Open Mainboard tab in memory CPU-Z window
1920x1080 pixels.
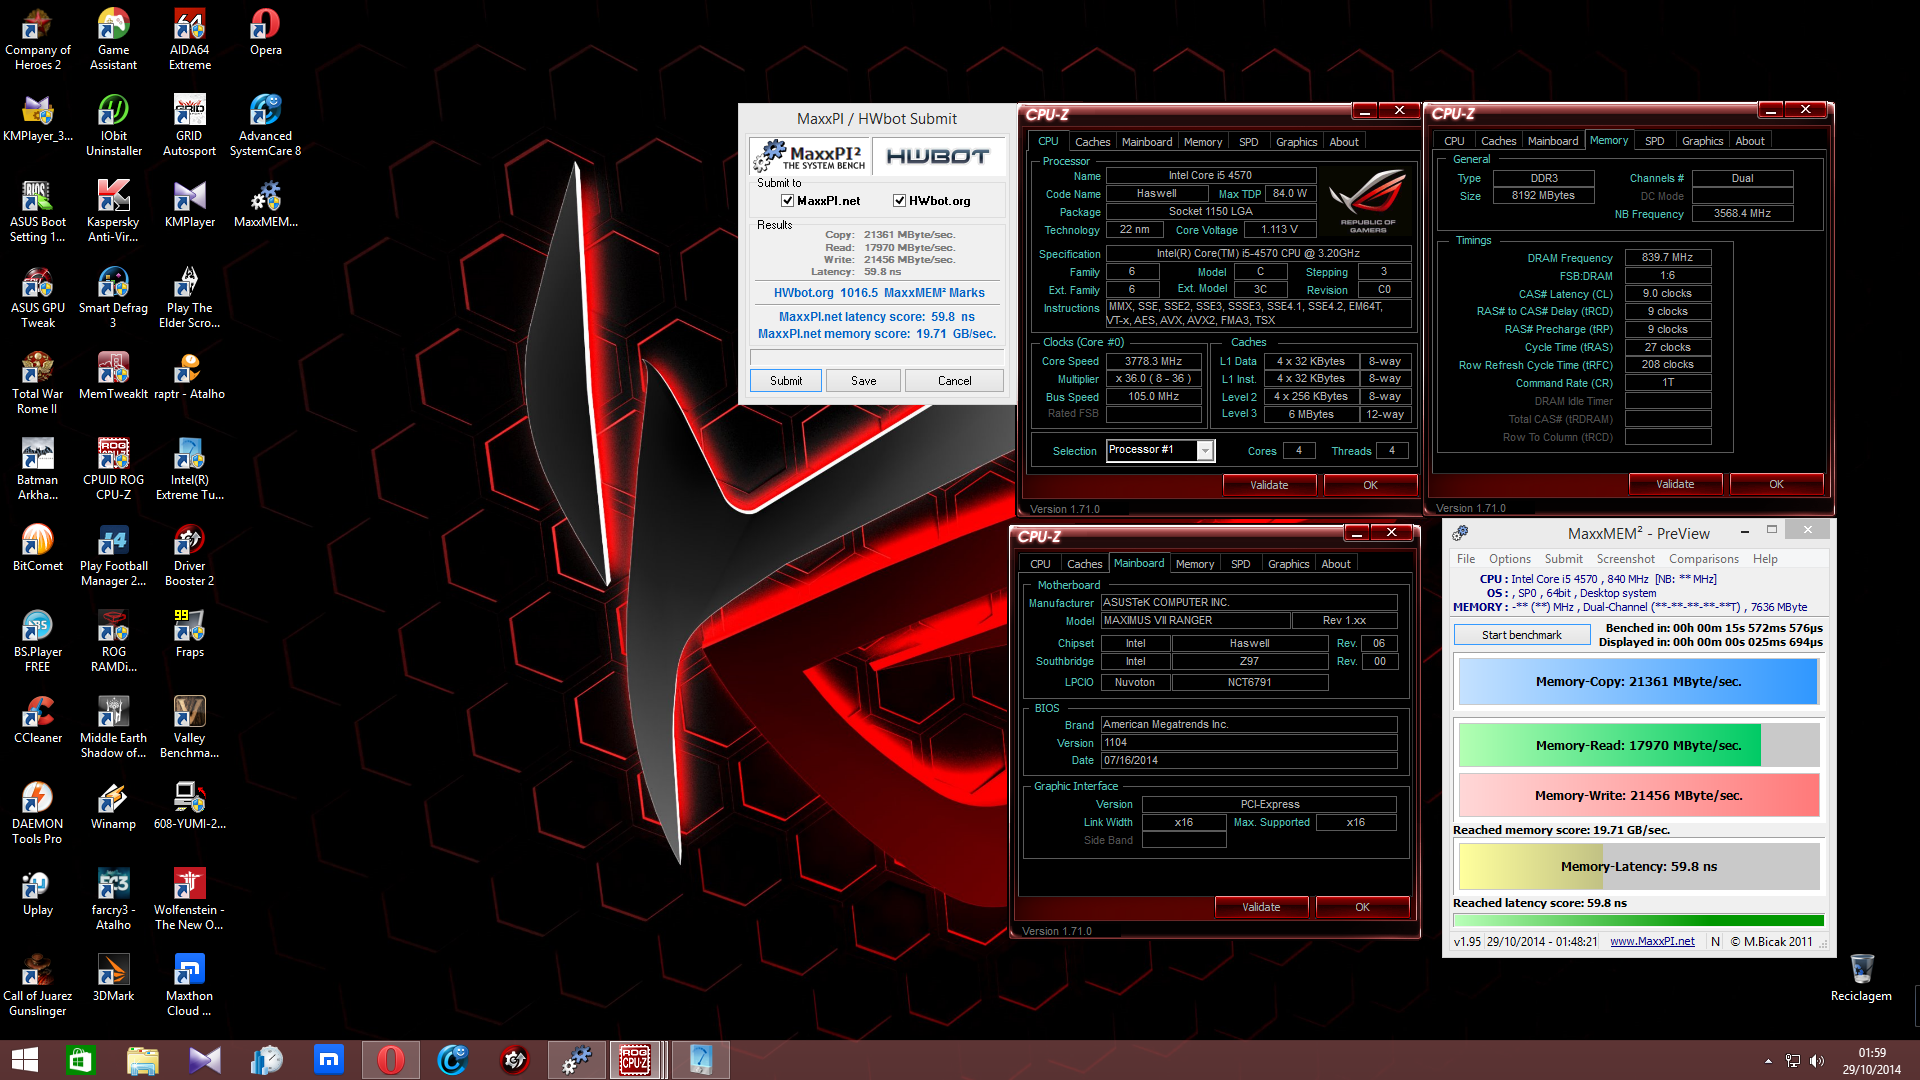click(x=1552, y=141)
